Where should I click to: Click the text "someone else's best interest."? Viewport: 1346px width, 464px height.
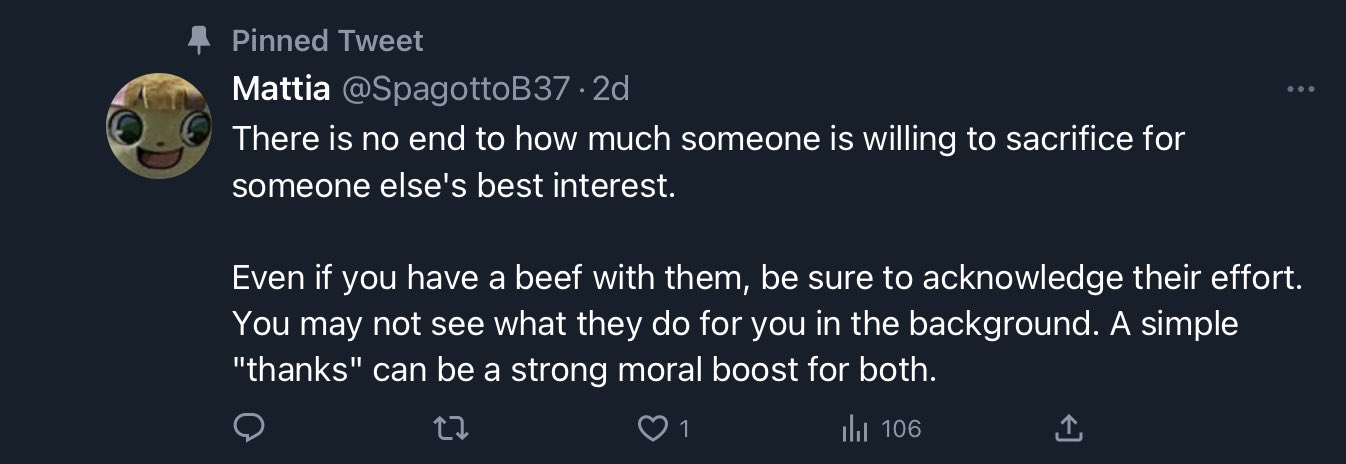click(x=454, y=186)
